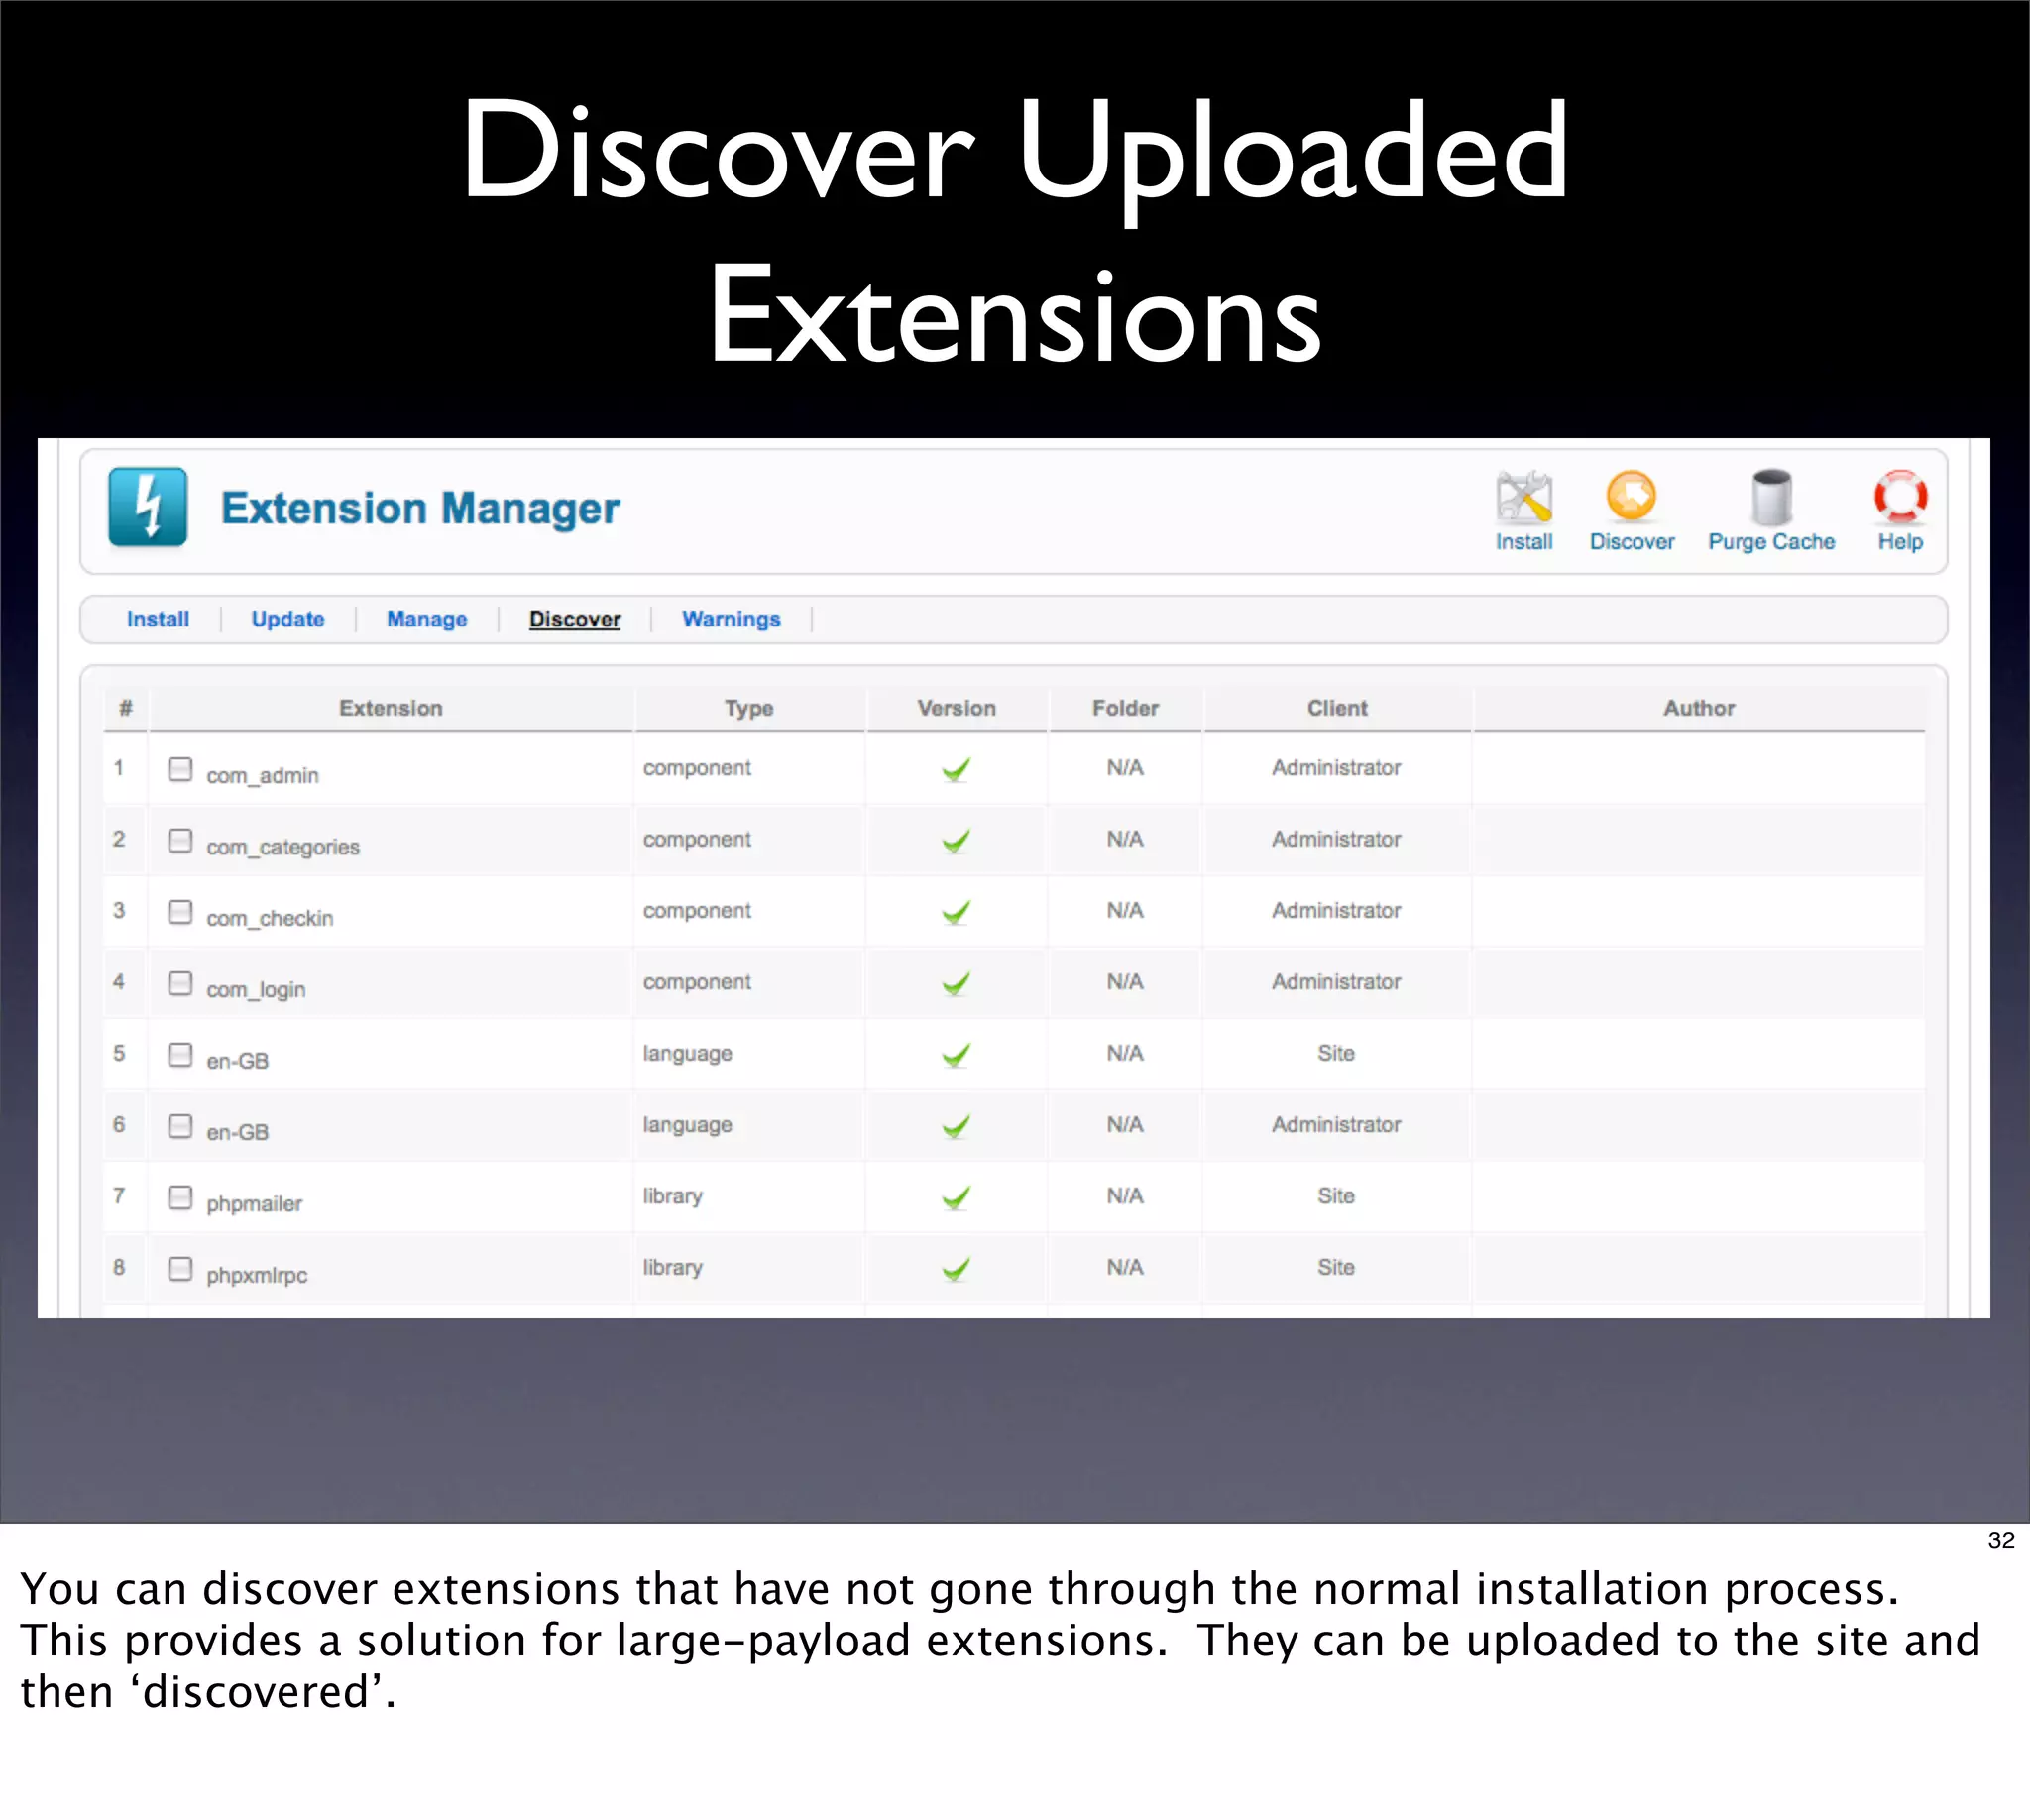Click the # column header
The height and width of the screenshot is (1820, 2030).
tap(126, 708)
